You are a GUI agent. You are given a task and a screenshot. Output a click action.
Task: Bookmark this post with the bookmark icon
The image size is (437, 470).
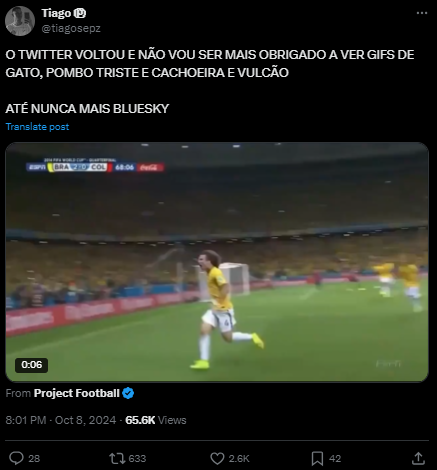point(317,458)
